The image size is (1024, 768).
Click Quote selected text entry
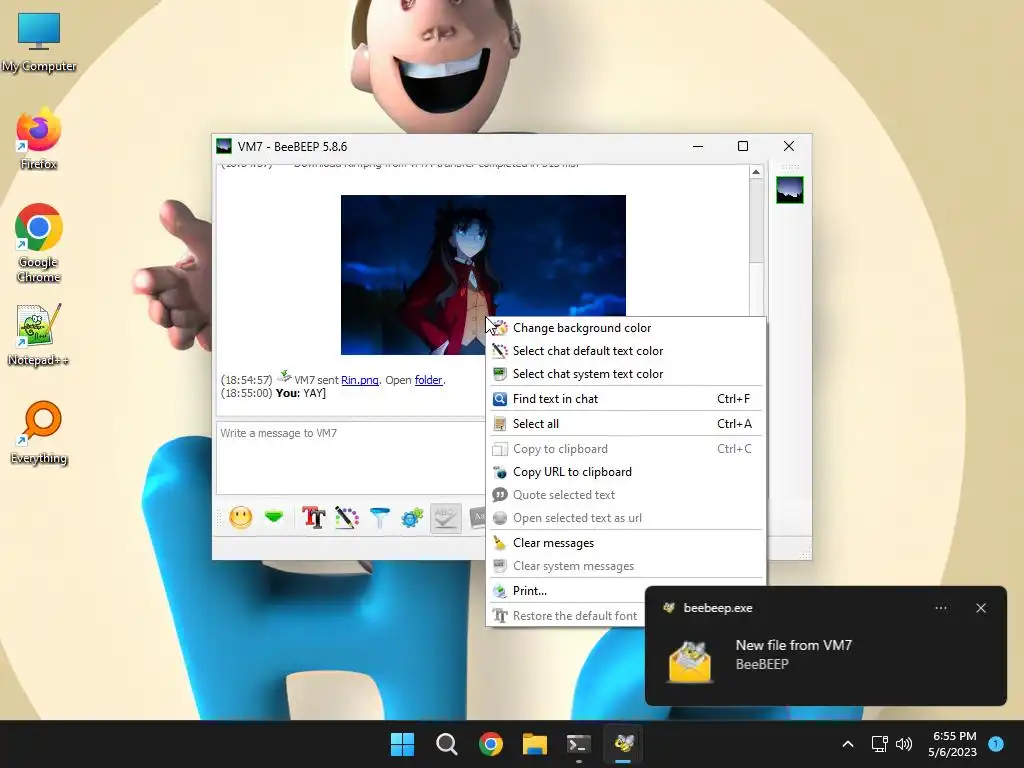point(626,494)
